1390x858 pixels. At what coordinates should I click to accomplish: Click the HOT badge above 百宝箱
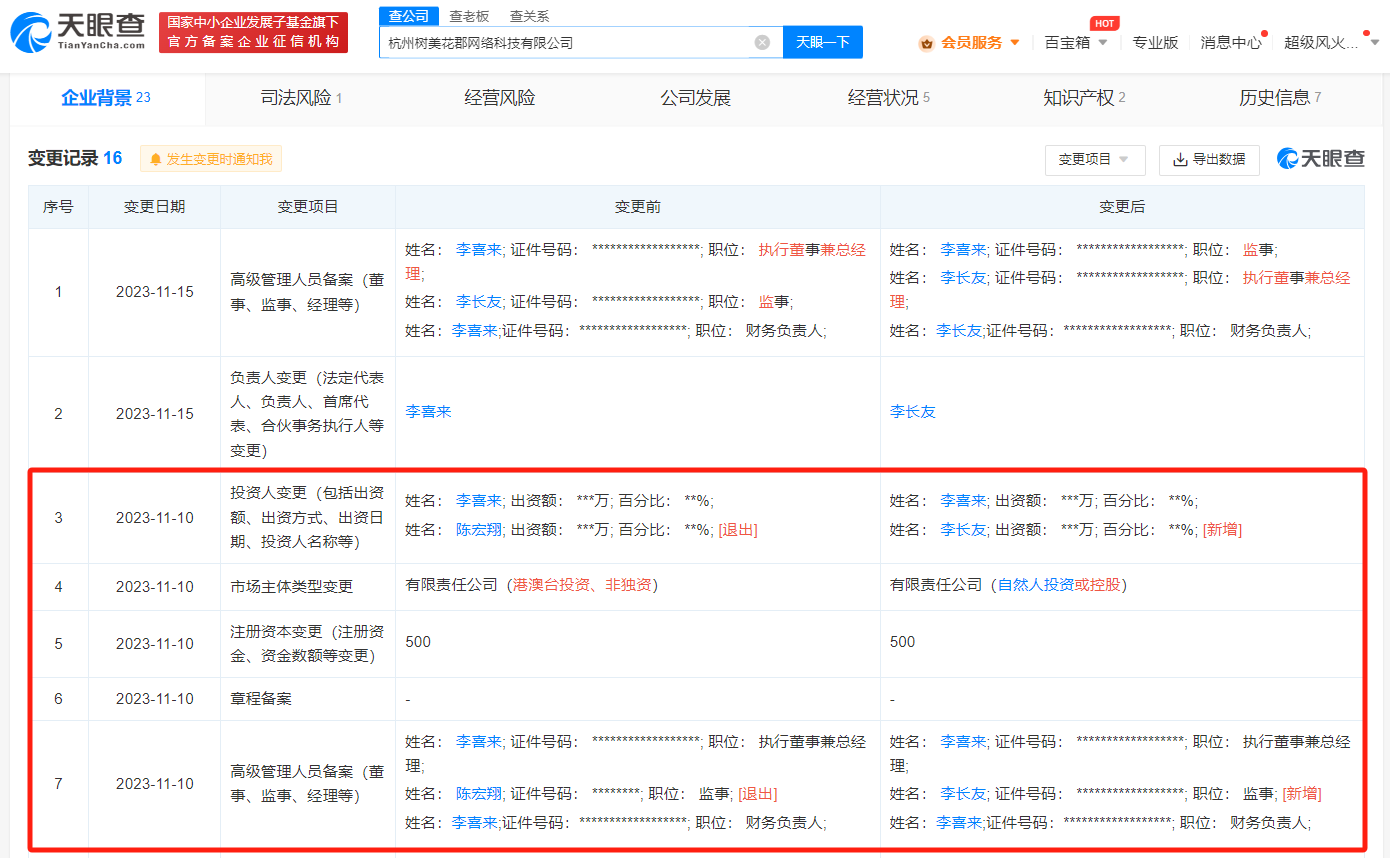pos(1105,22)
